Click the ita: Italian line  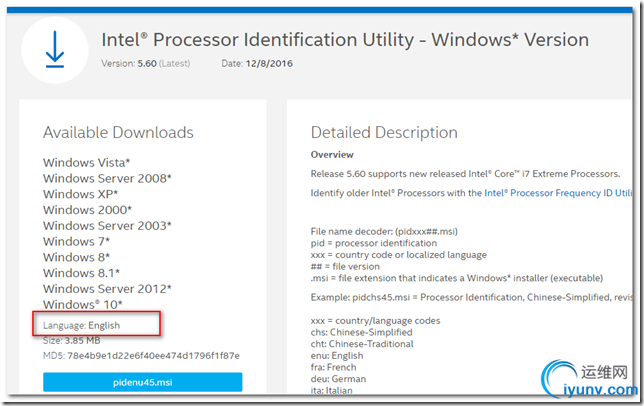331,390
